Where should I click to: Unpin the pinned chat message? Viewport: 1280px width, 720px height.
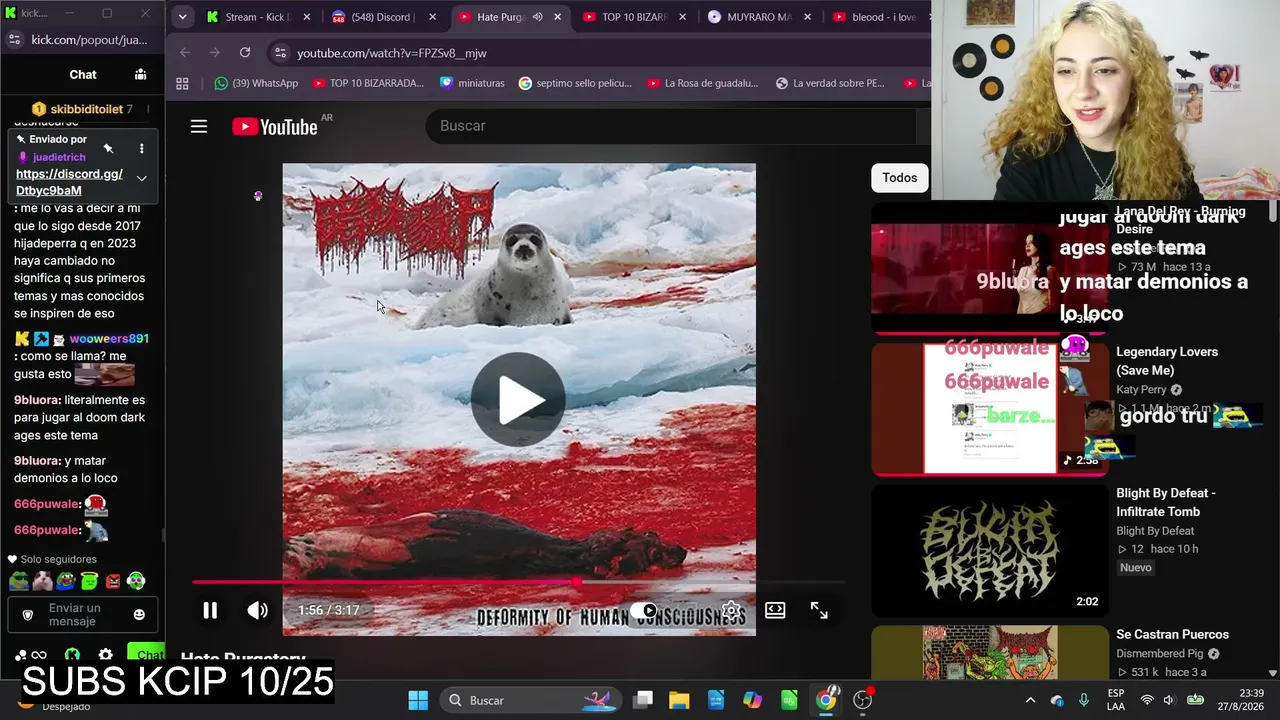[108, 149]
